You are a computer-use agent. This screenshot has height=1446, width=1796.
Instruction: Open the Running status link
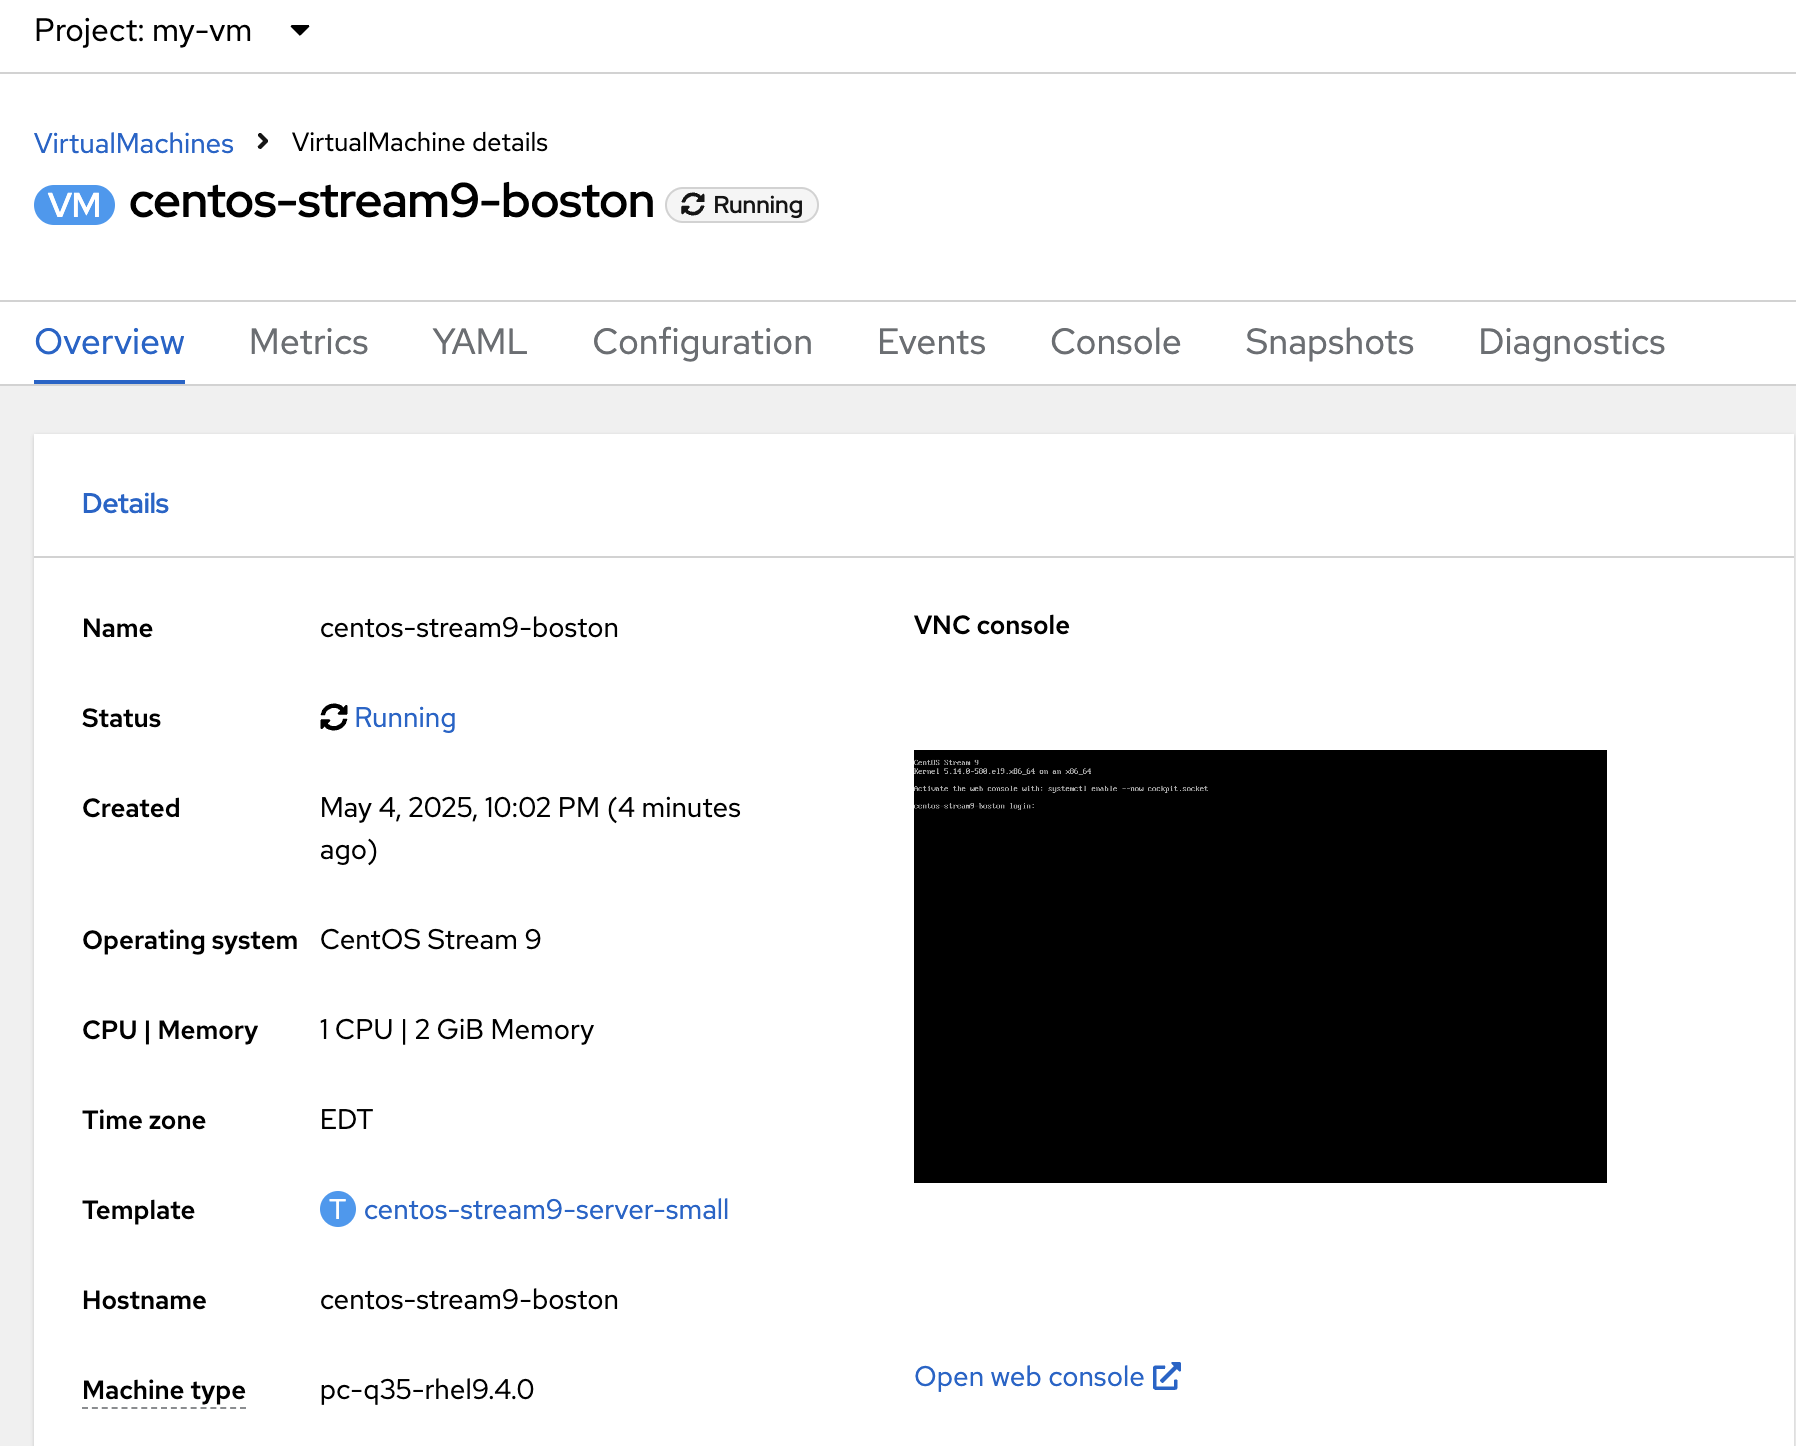[405, 717]
